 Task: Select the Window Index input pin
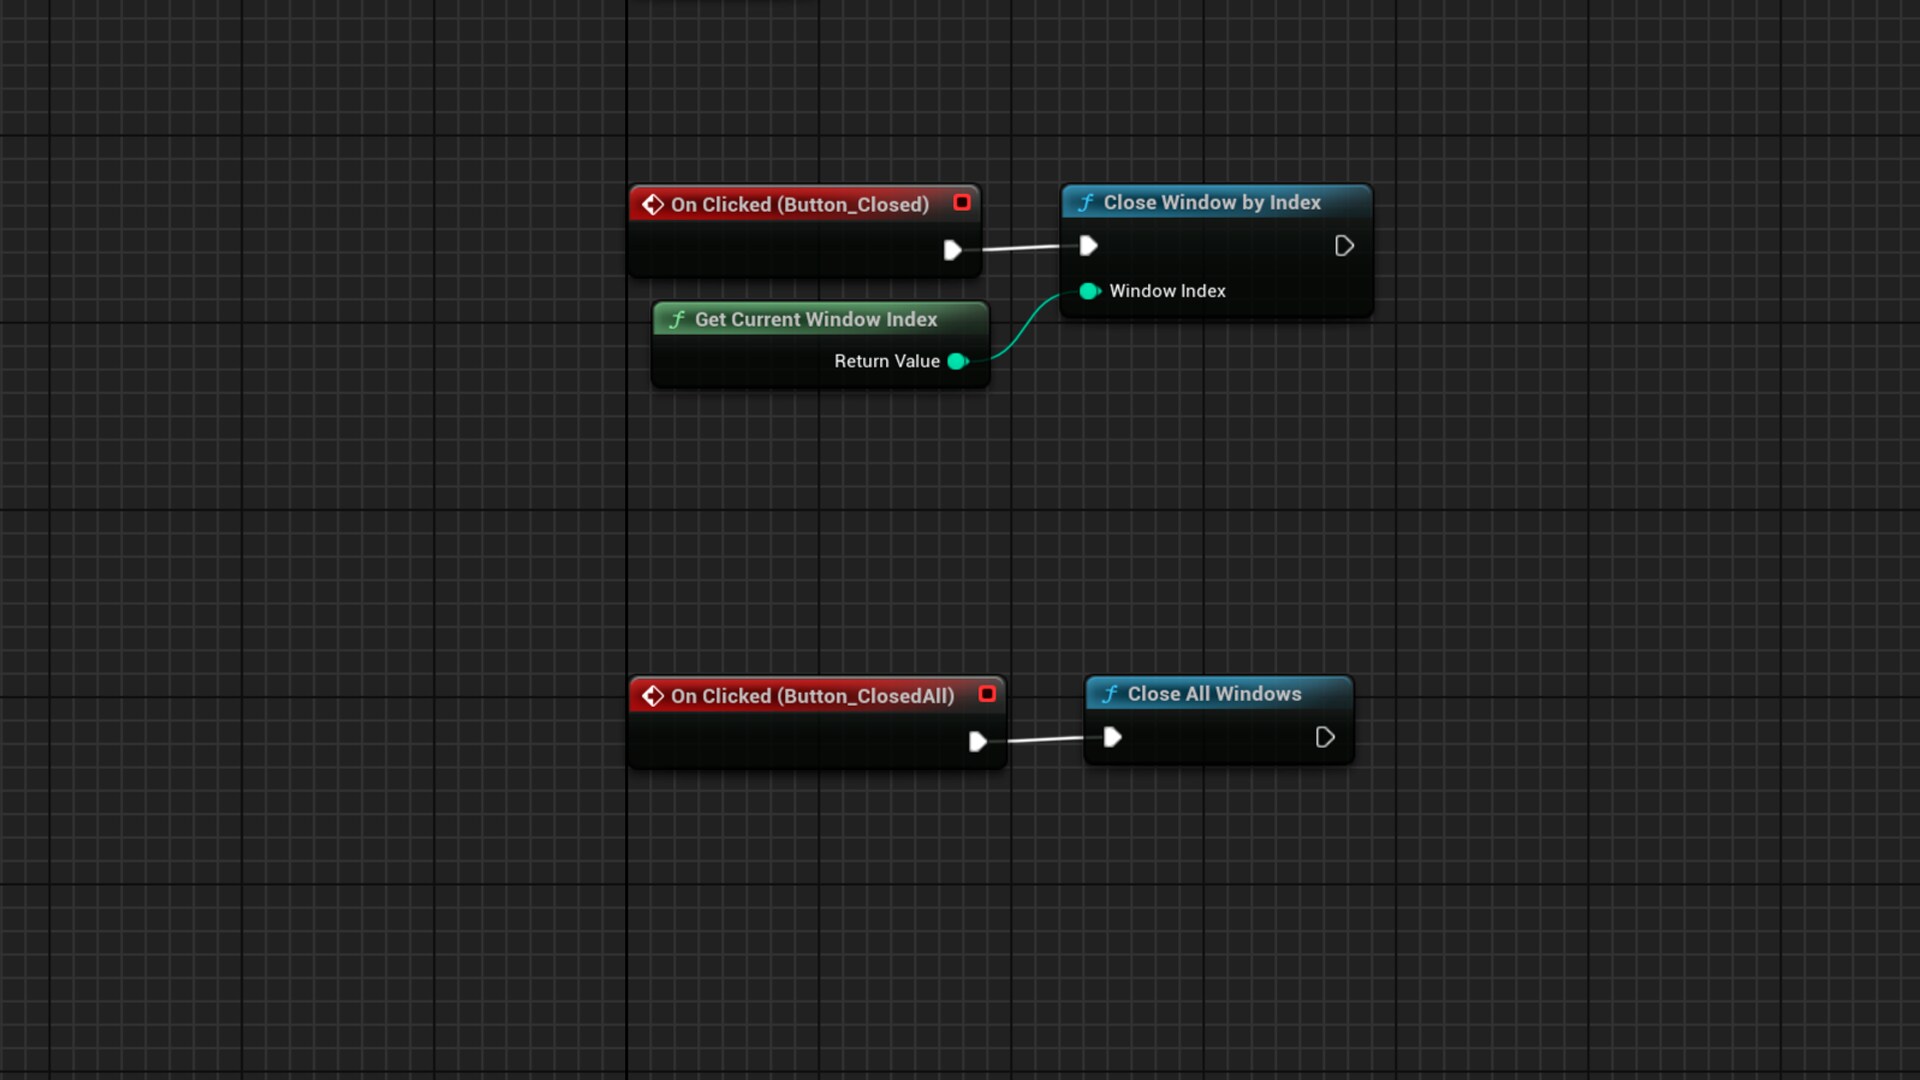(x=1089, y=291)
